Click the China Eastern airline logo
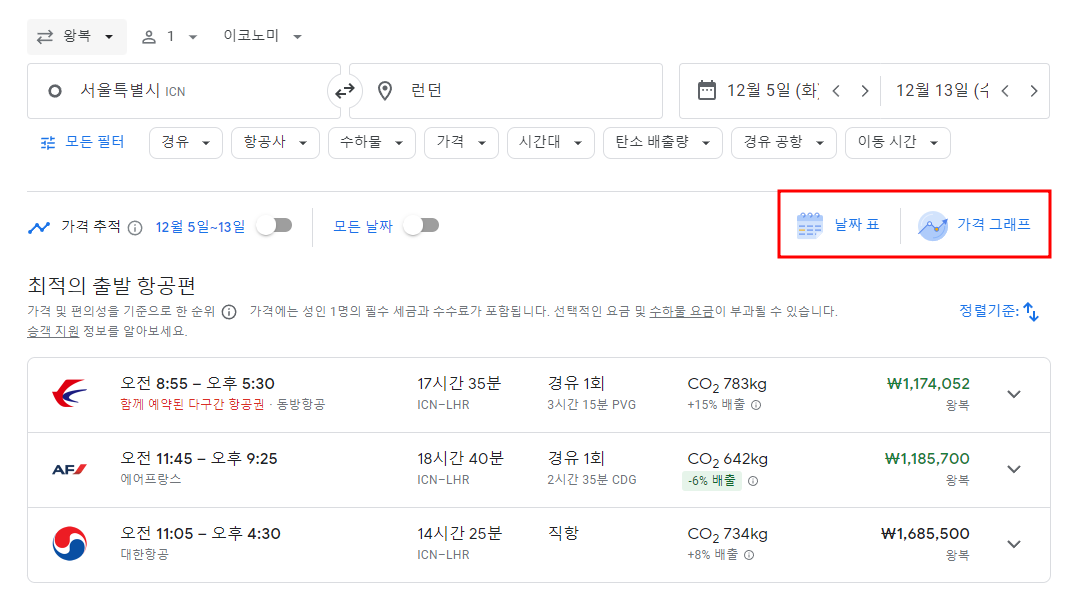This screenshot has width=1073, height=589. coord(66,393)
